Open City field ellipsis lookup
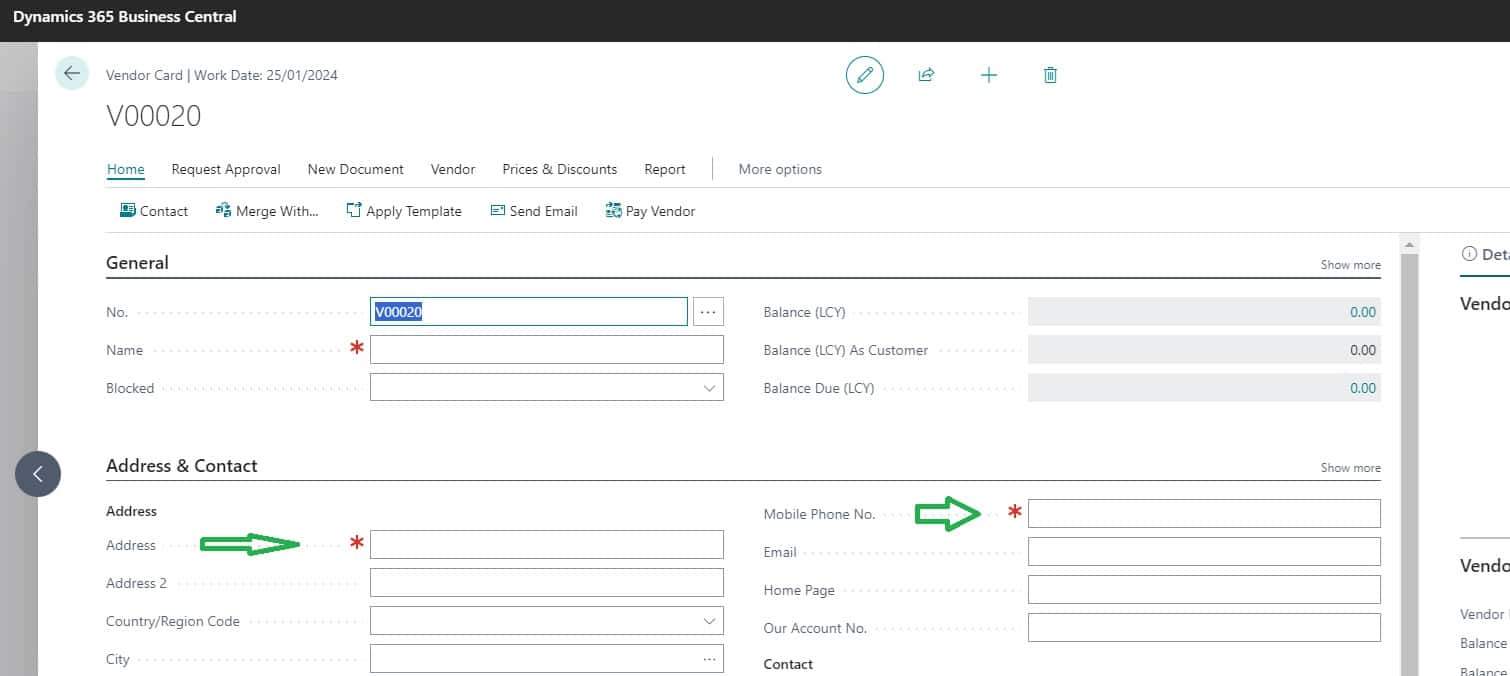 tap(709, 659)
